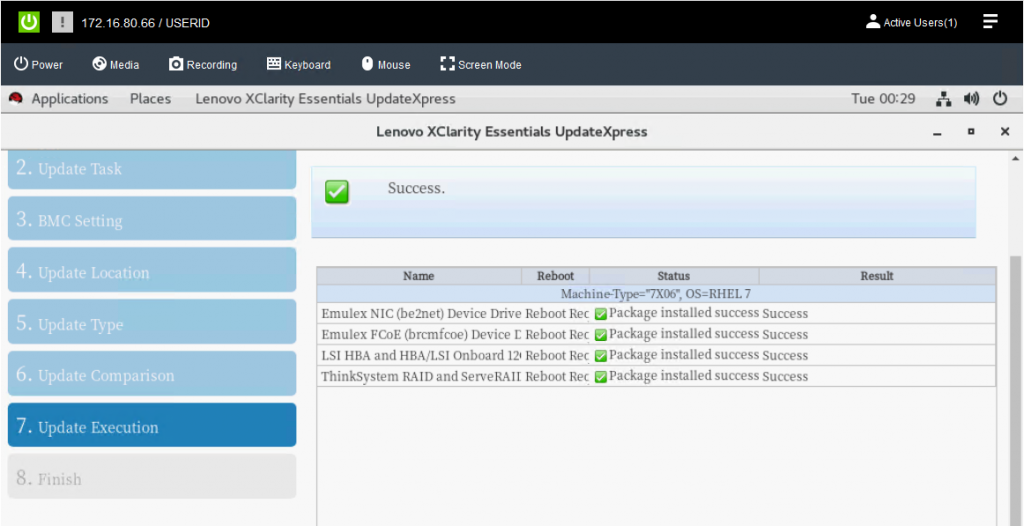Screen dimensions: 1024x526
Task: Open the Screen Mode menu
Action: [481, 64]
